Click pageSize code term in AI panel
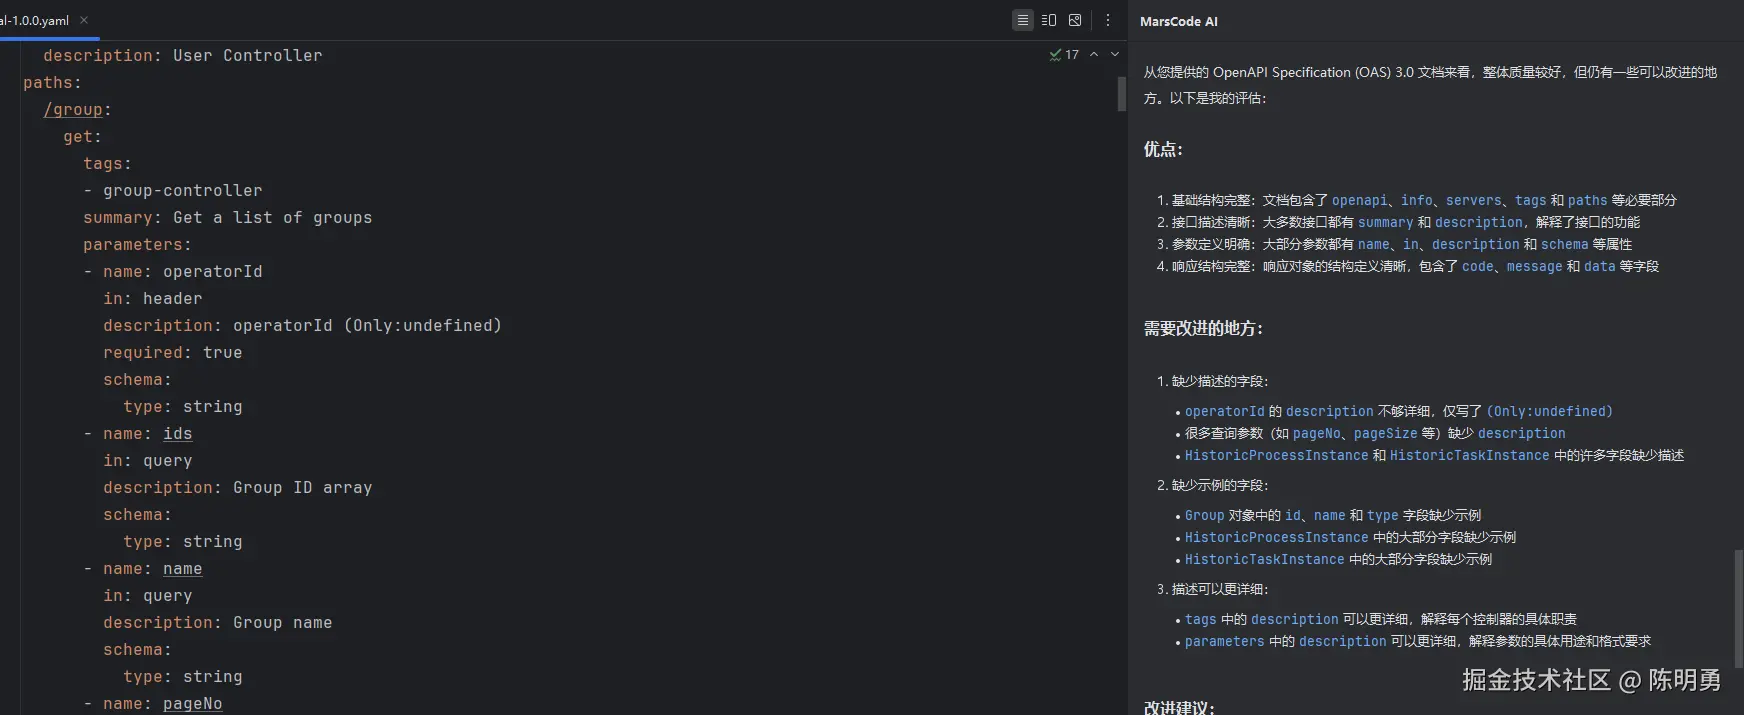The width and height of the screenshot is (1744, 715). [1385, 433]
